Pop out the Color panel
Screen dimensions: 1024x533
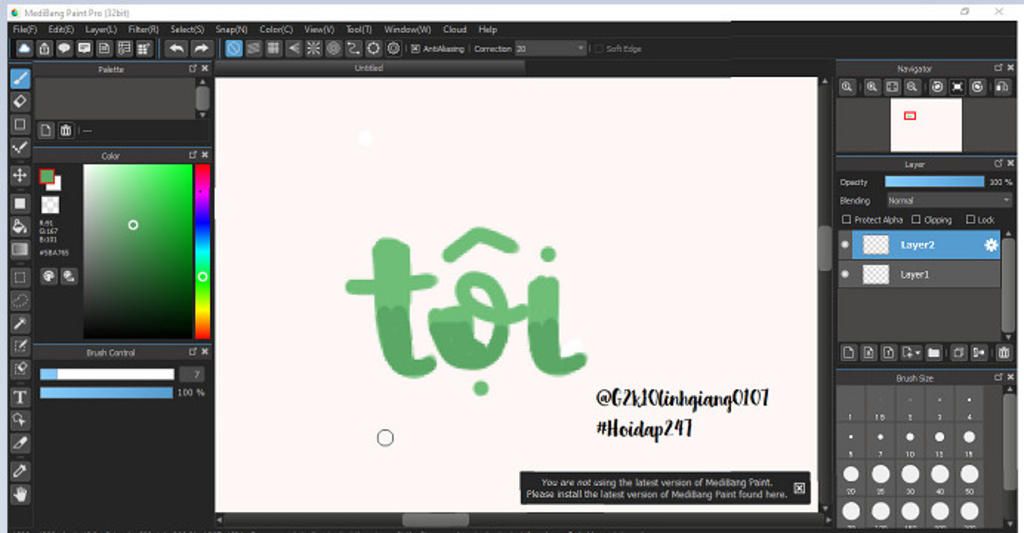point(193,155)
